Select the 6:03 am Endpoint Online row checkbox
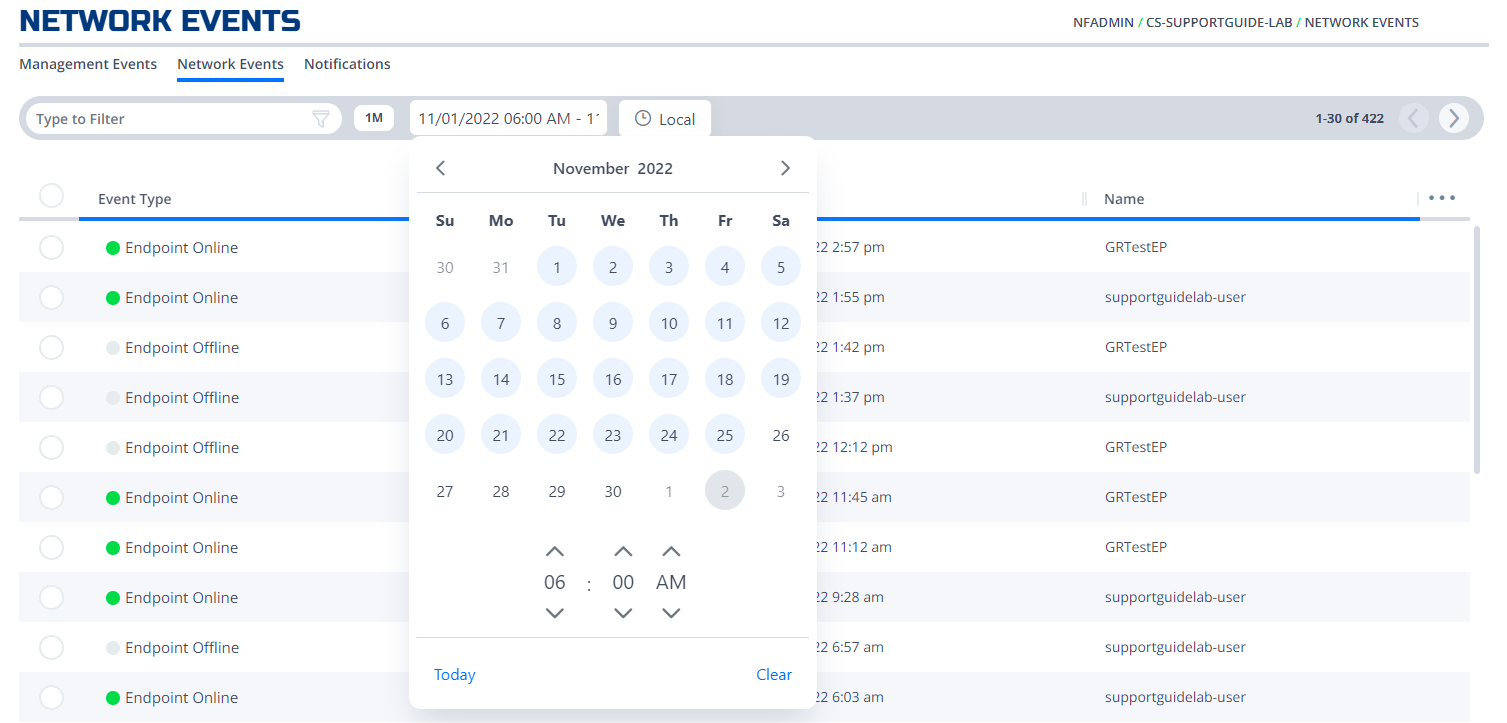Viewport: 1507px width, 723px height. [51, 697]
